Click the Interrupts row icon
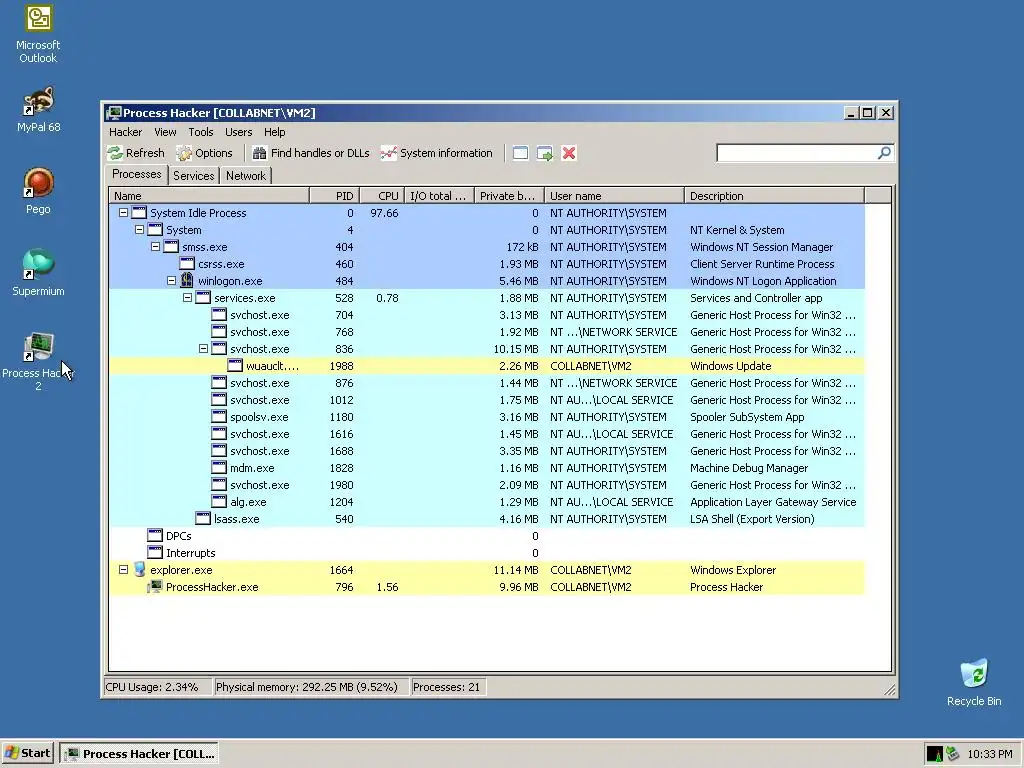Image resolution: width=1024 pixels, height=768 pixels. [155, 552]
